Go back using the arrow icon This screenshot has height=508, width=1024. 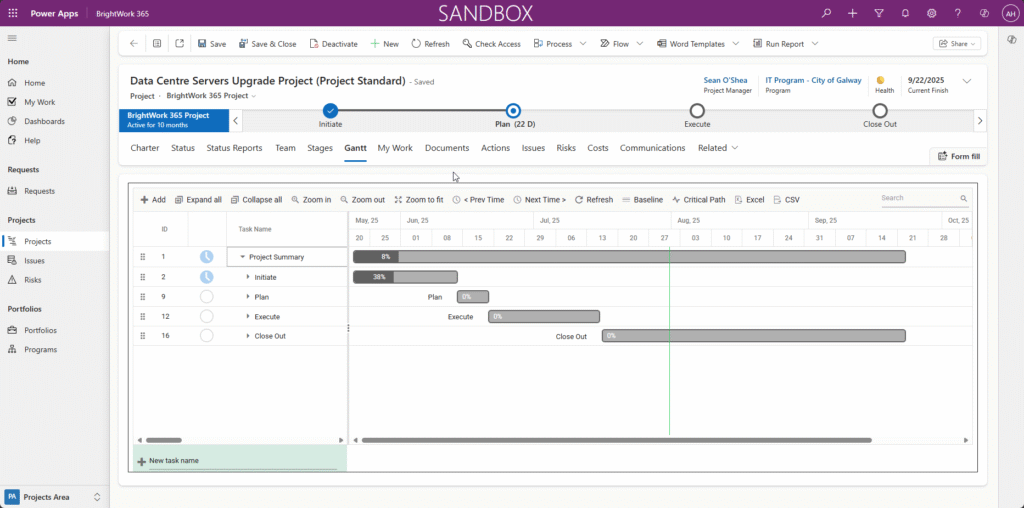[134, 44]
